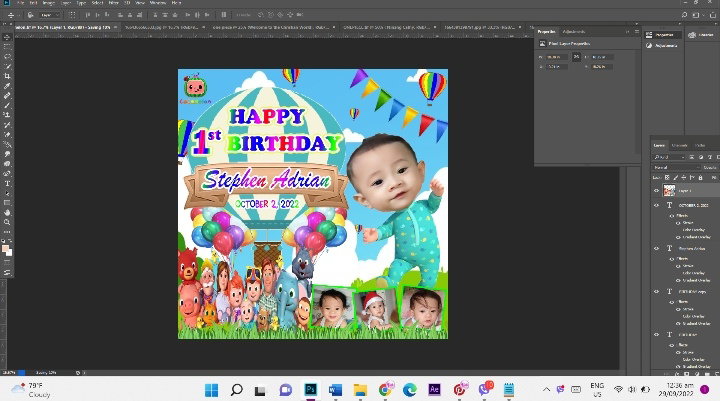The height and width of the screenshot is (401, 720).
Task: Select the Horizontal Type tool
Action: [x=7, y=183]
